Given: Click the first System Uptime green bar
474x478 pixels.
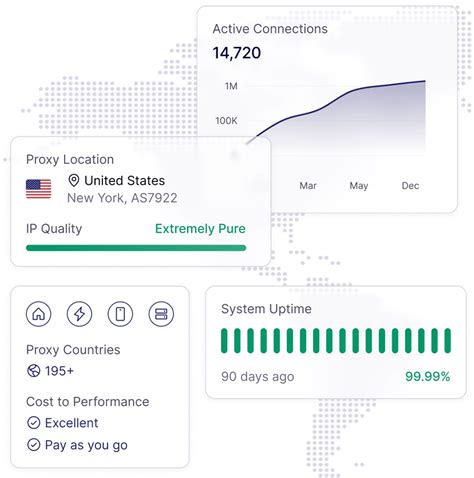Looking at the screenshot, I should 224,341.
